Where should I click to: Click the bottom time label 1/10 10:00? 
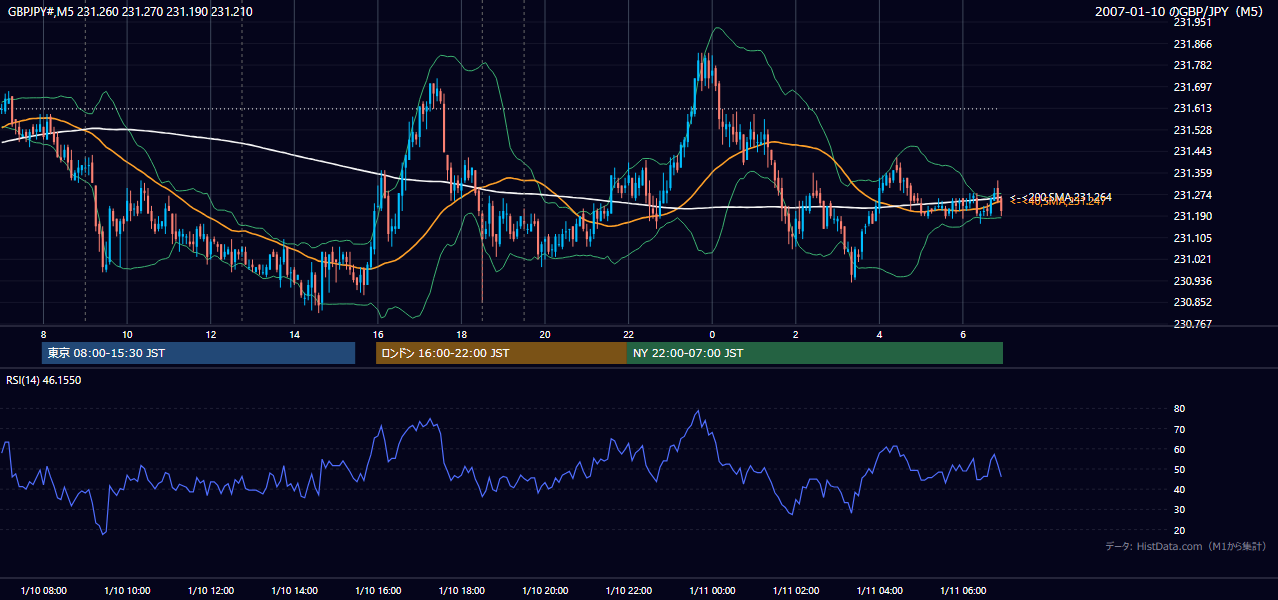point(127,591)
